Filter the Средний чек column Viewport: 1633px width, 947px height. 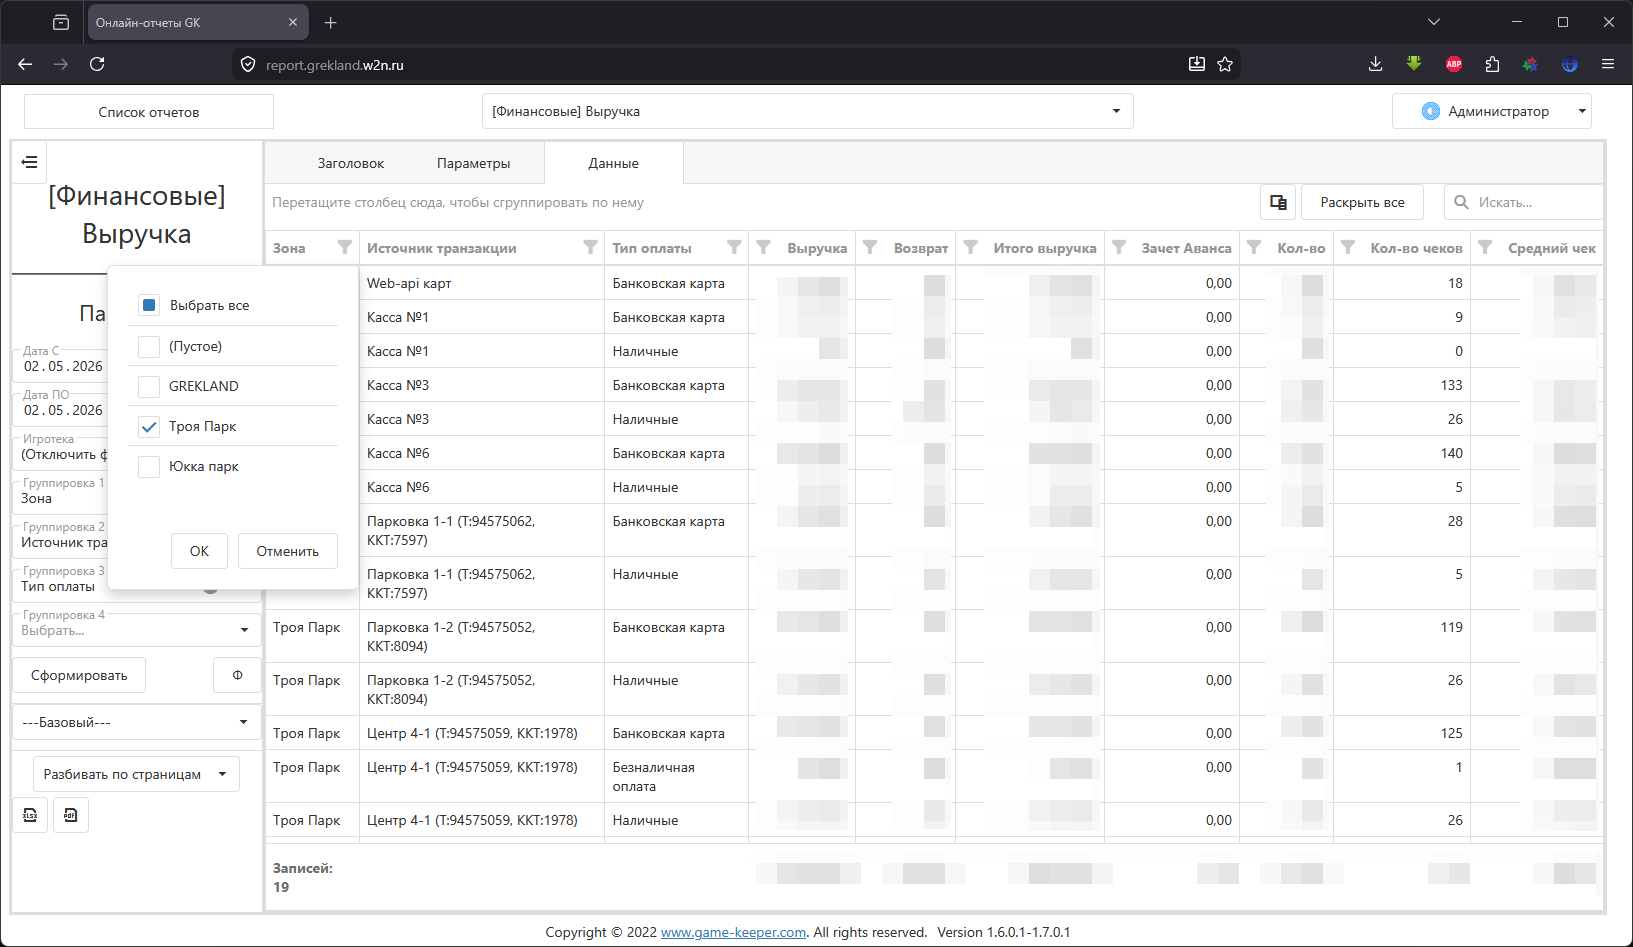(x=1485, y=247)
